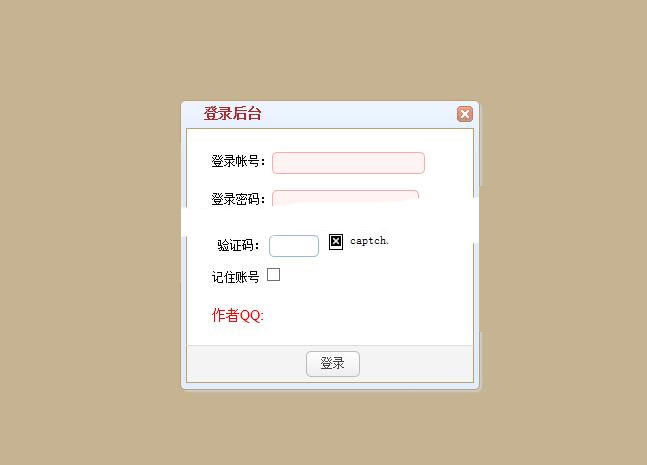Viewport: 647px width, 465px height.
Task: Focus the 登录帐号 input field
Action: 348,163
